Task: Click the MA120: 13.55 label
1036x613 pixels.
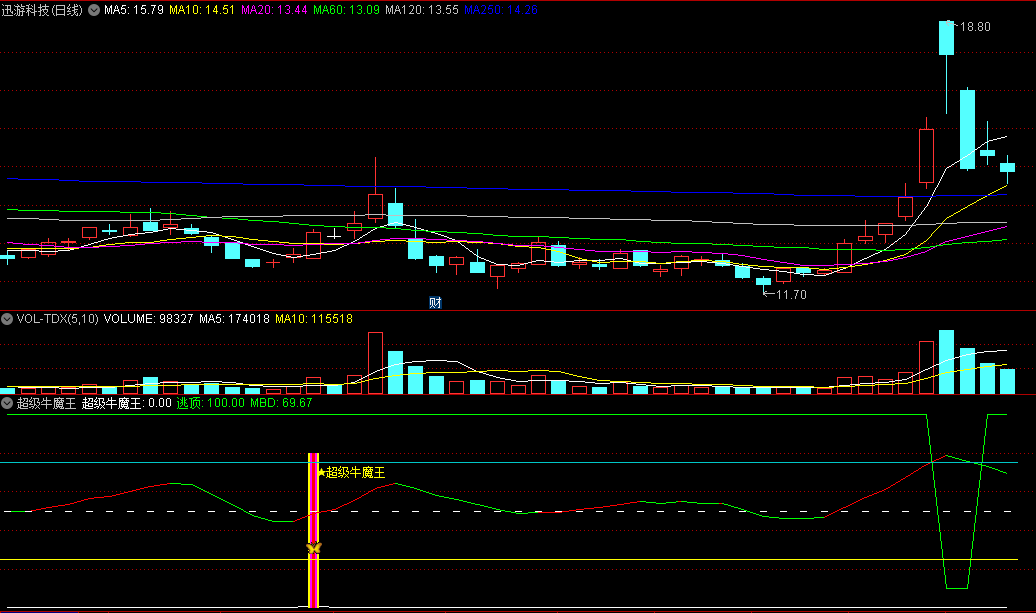Action: coord(422,10)
